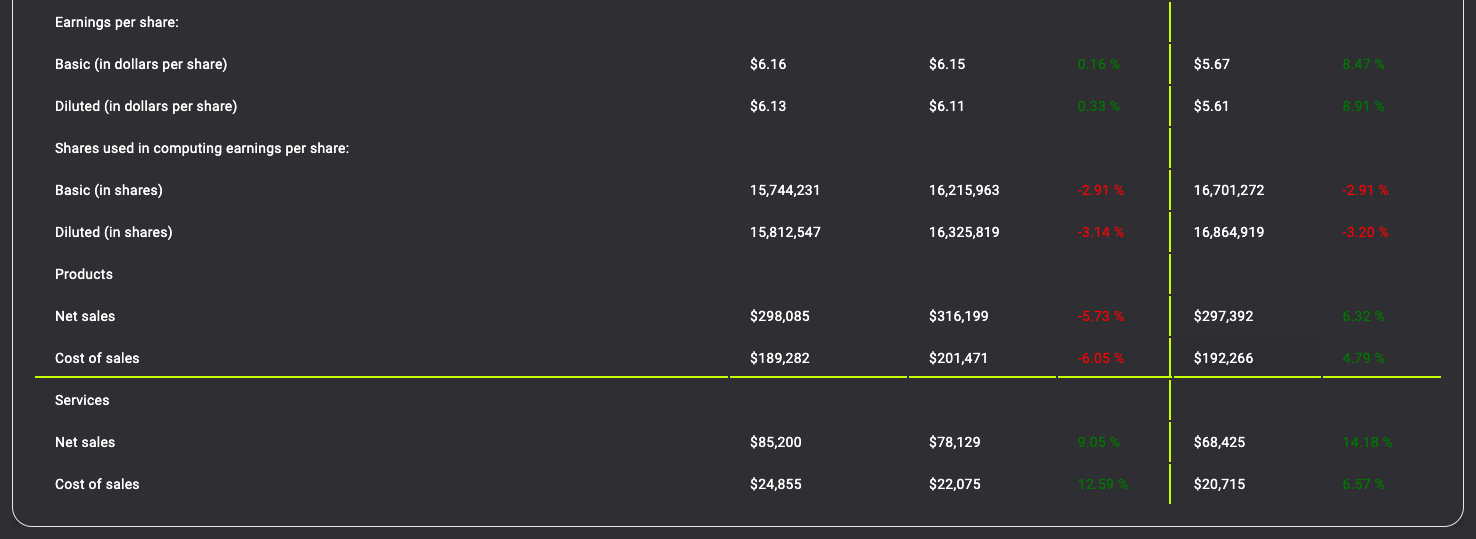Click the highlighted $192,266 cell
This screenshot has width=1476, height=539.
point(1223,358)
